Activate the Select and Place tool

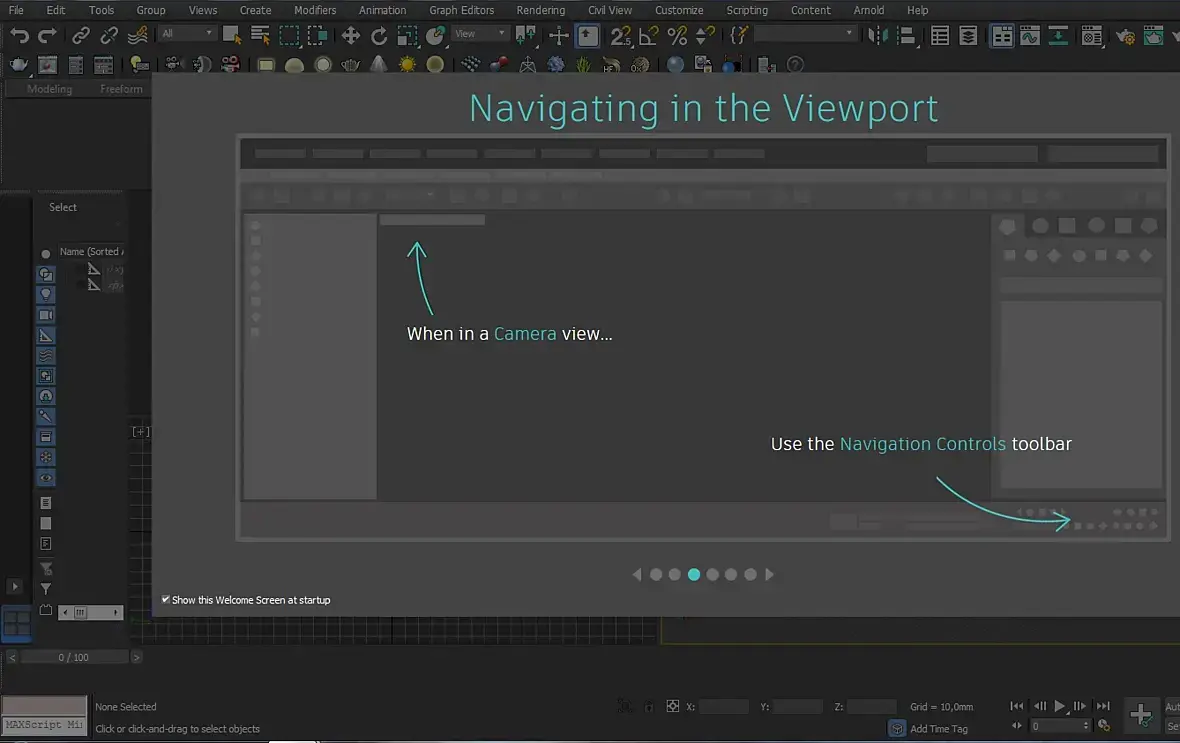point(436,35)
